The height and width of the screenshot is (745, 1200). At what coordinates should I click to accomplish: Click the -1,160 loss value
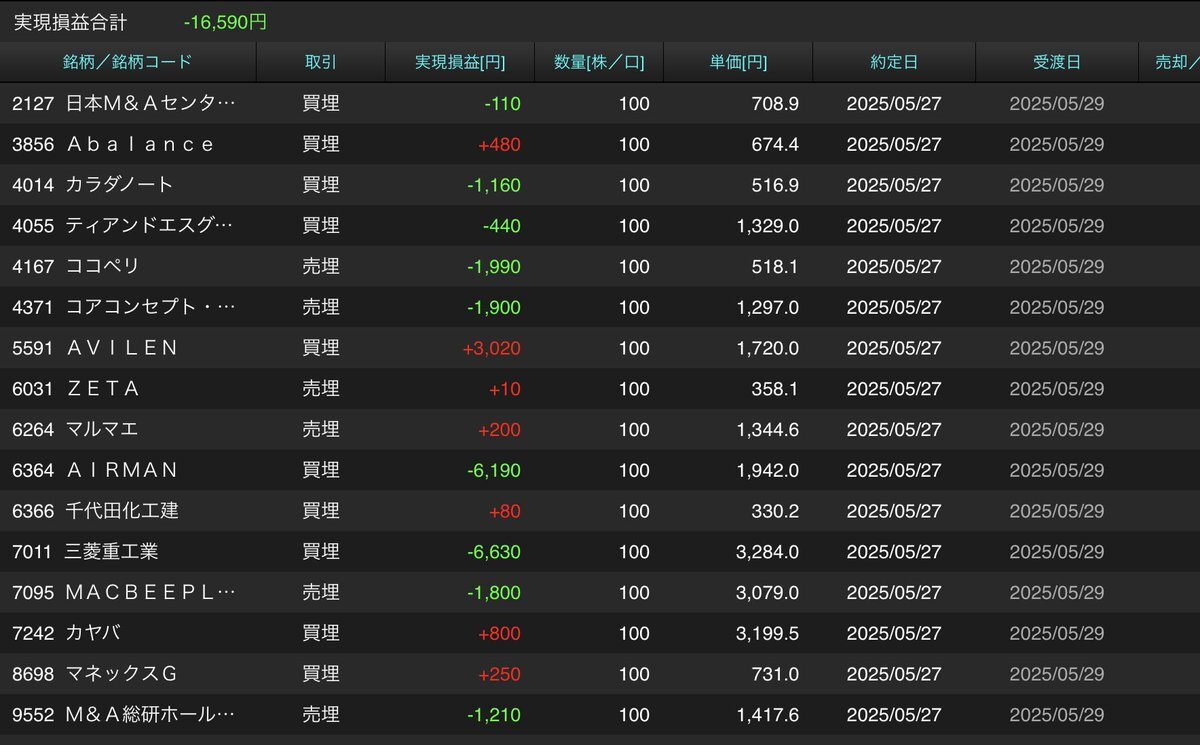(494, 185)
